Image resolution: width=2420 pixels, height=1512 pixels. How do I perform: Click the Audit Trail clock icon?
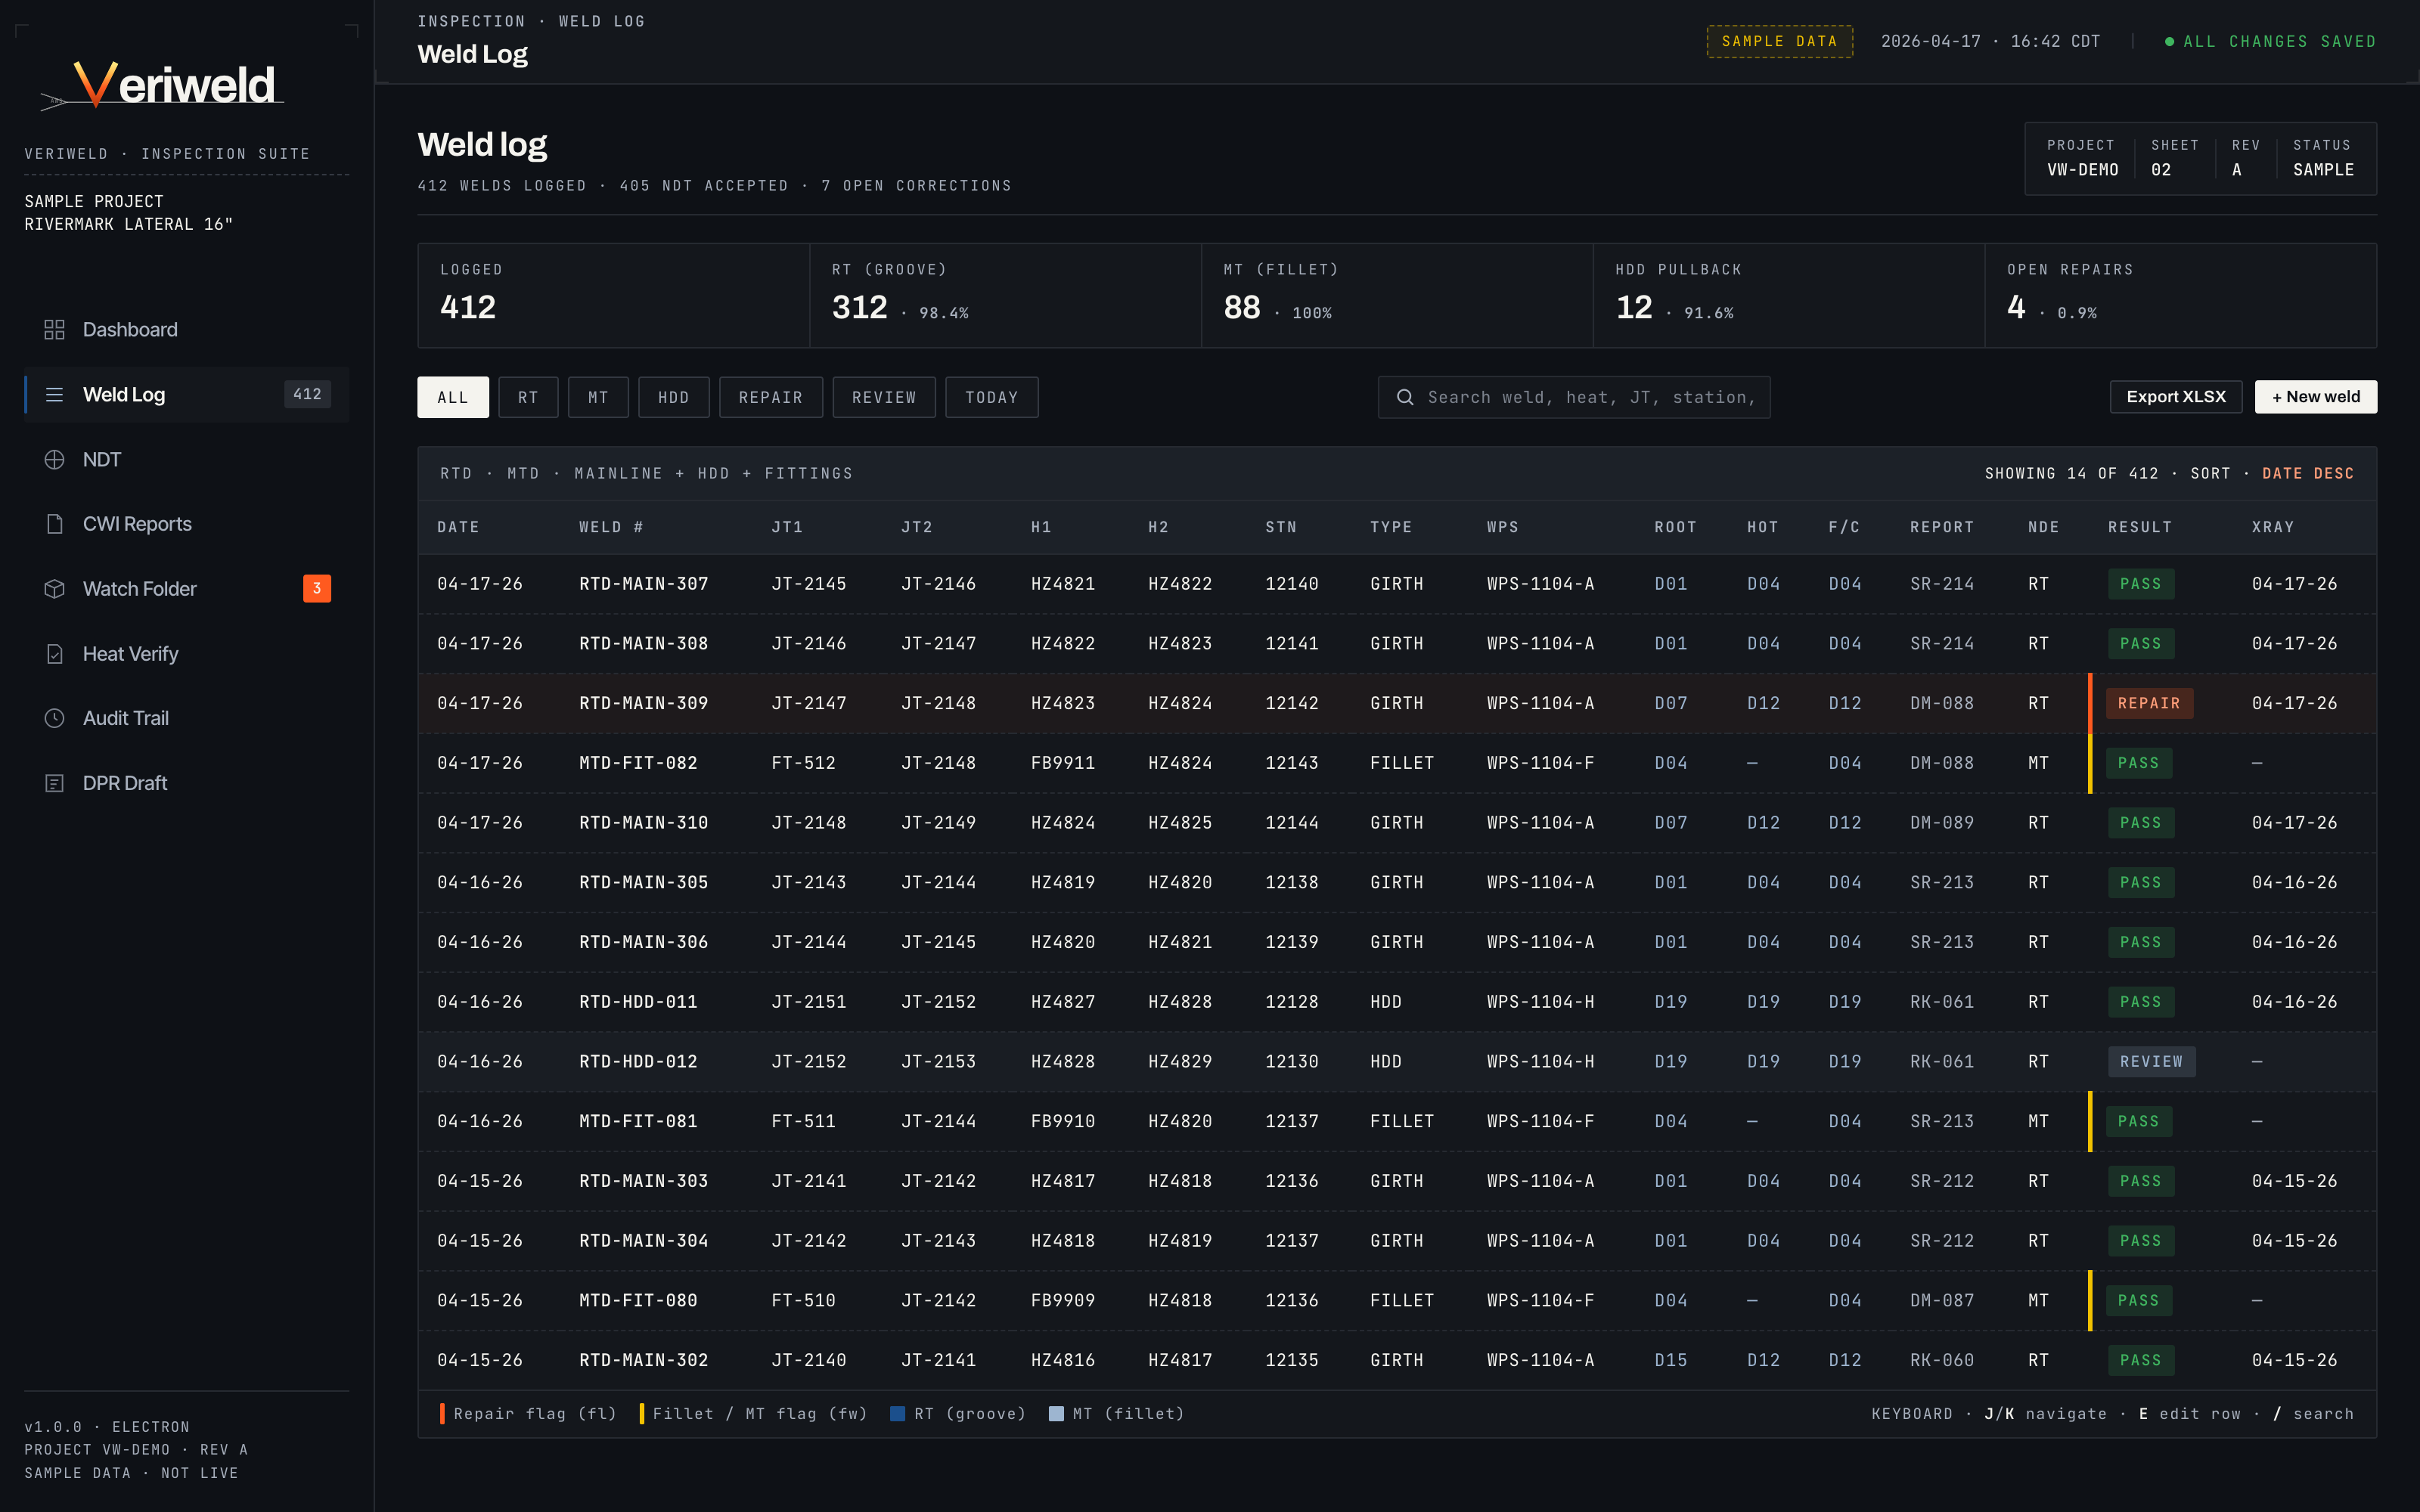55,718
